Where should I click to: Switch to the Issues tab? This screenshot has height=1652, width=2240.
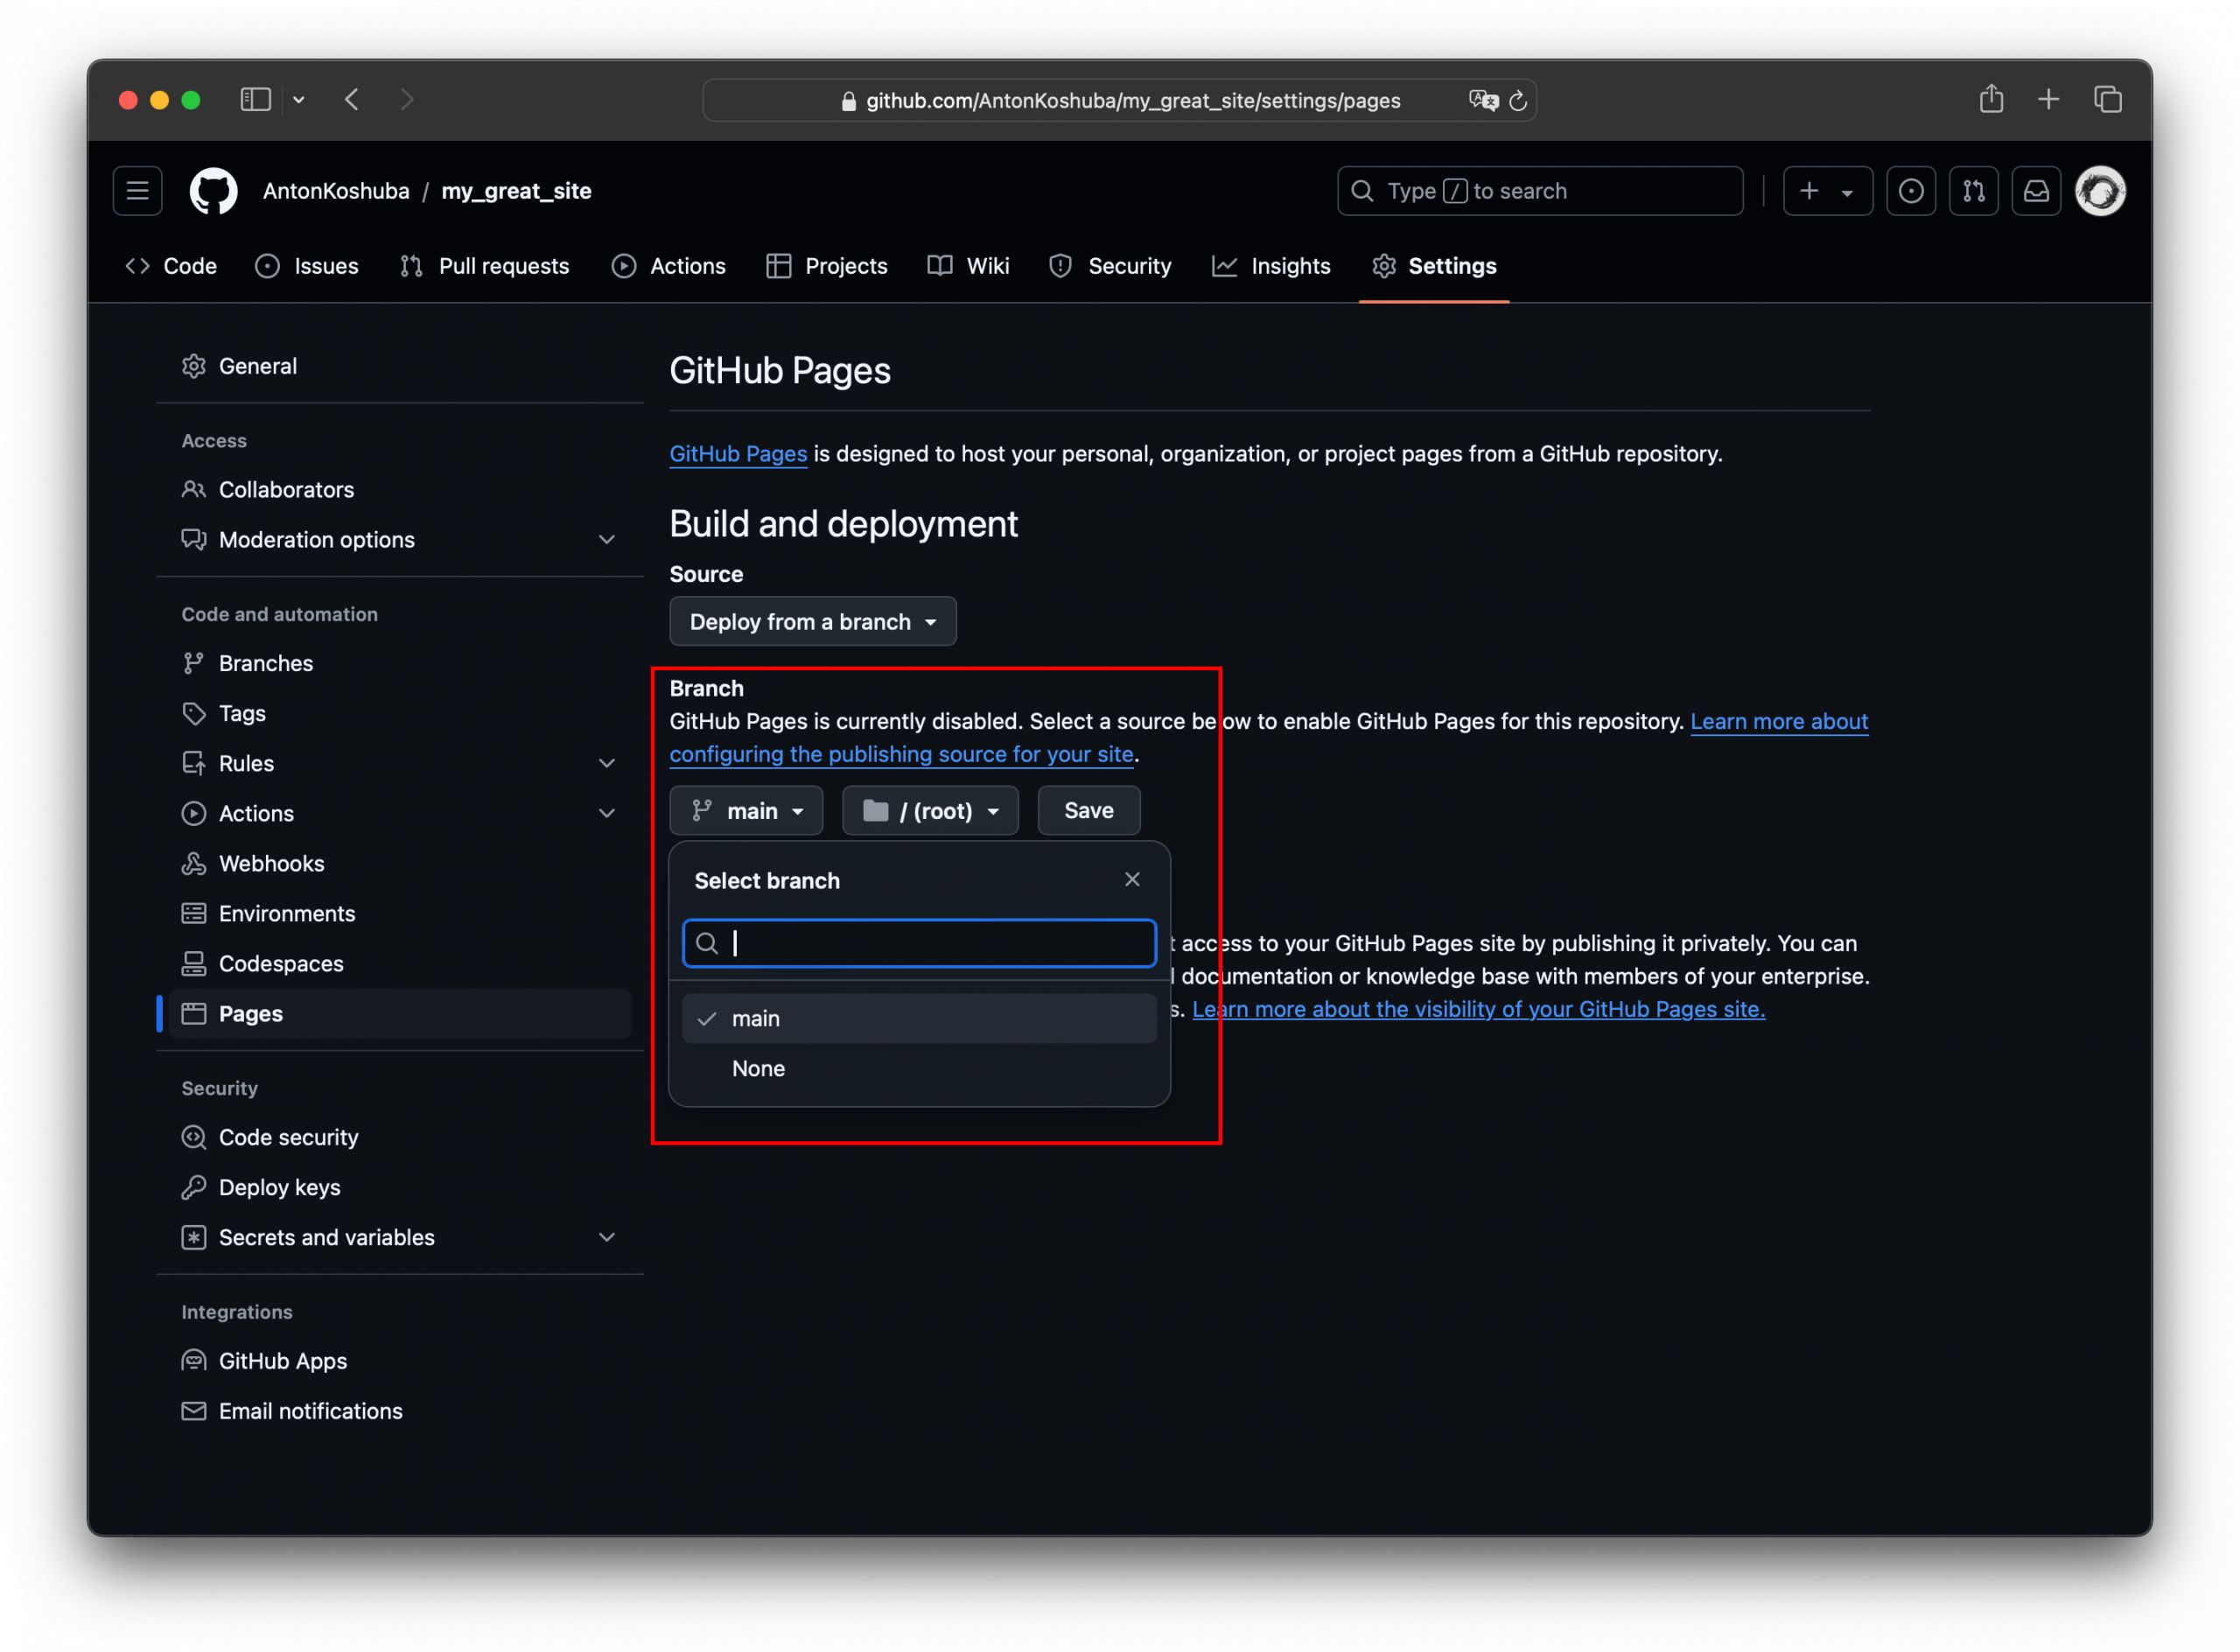pyautogui.click(x=307, y=266)
